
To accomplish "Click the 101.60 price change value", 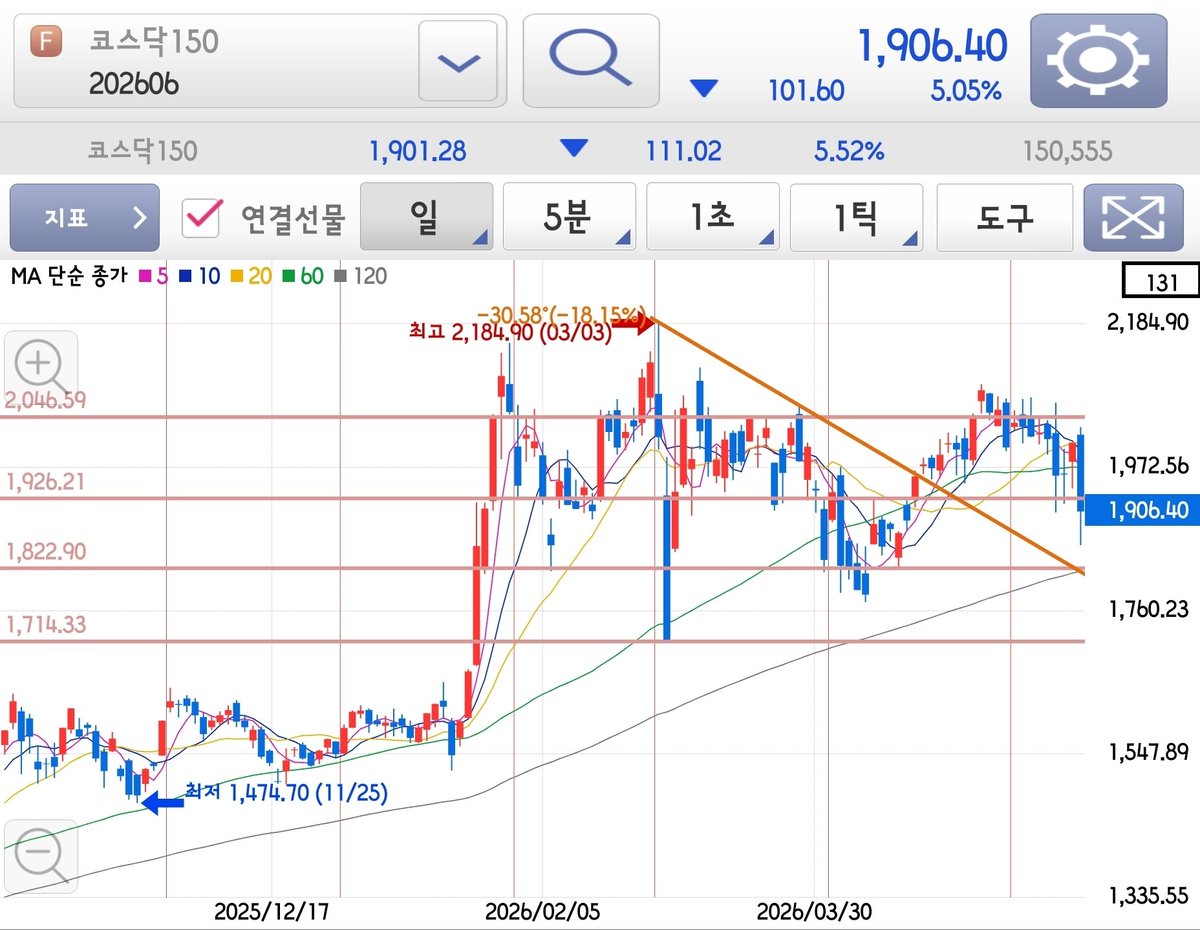I will pyautogui.click(x=806, y=91).
